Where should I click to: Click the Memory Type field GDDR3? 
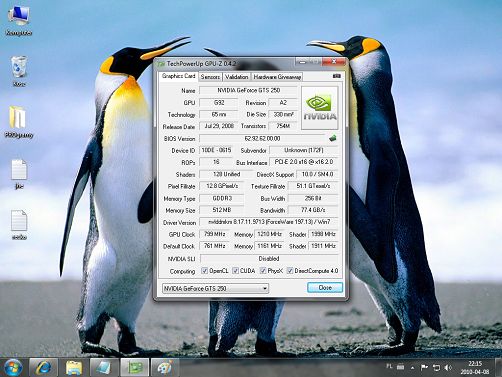(x=222, y=198)
